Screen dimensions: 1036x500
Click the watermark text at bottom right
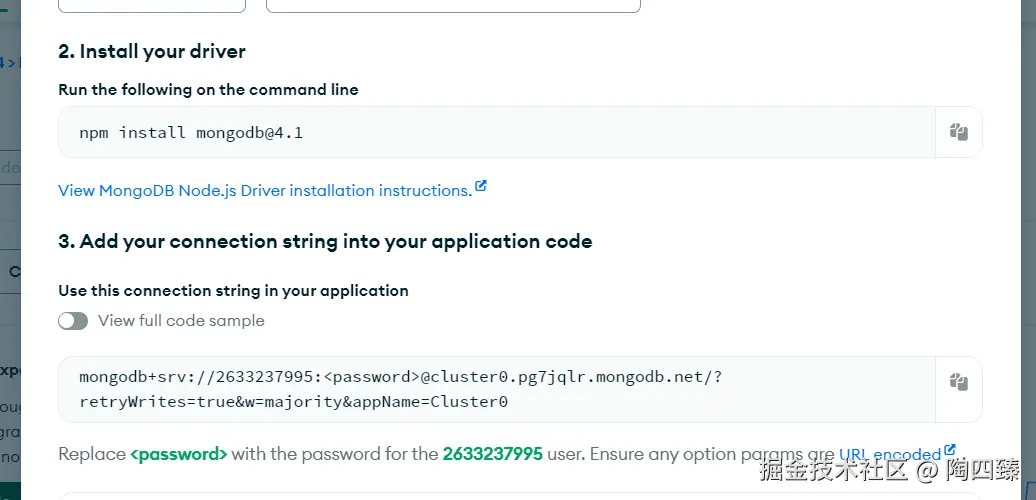(x=890, y=471)
